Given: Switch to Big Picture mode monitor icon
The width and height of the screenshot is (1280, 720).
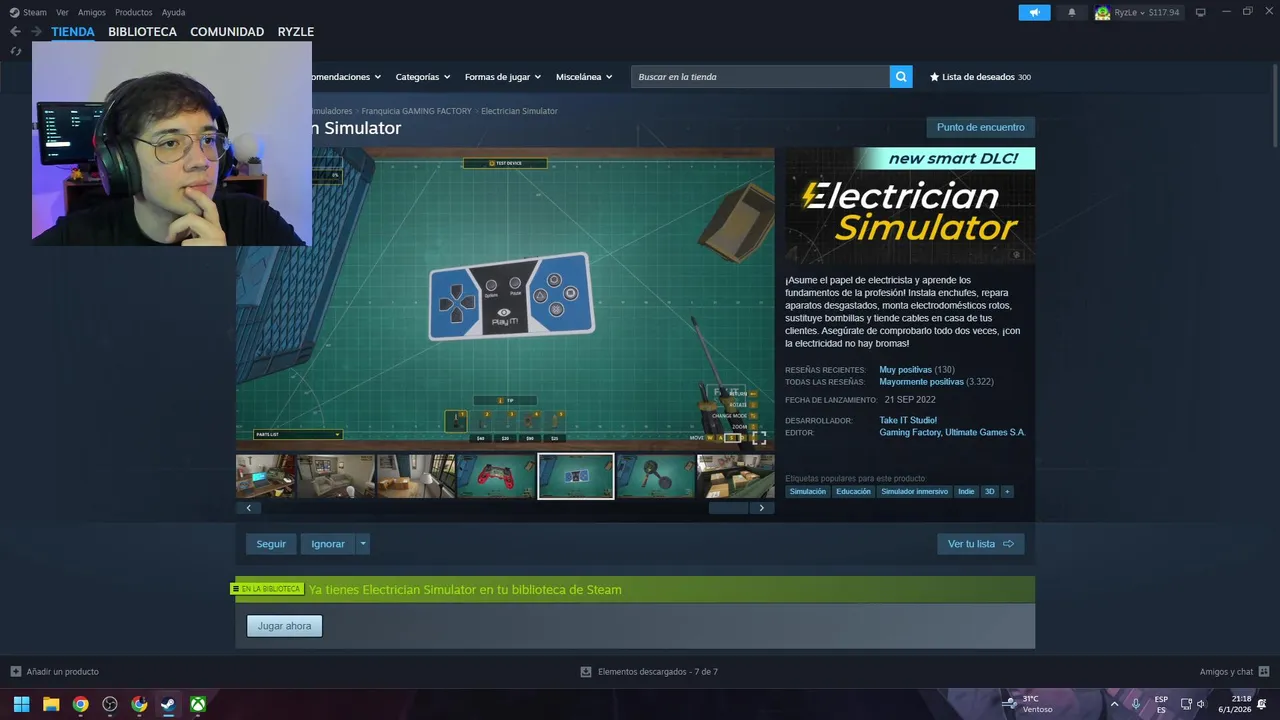Looking at the screenshot, I should click(x=1200, y=12).
